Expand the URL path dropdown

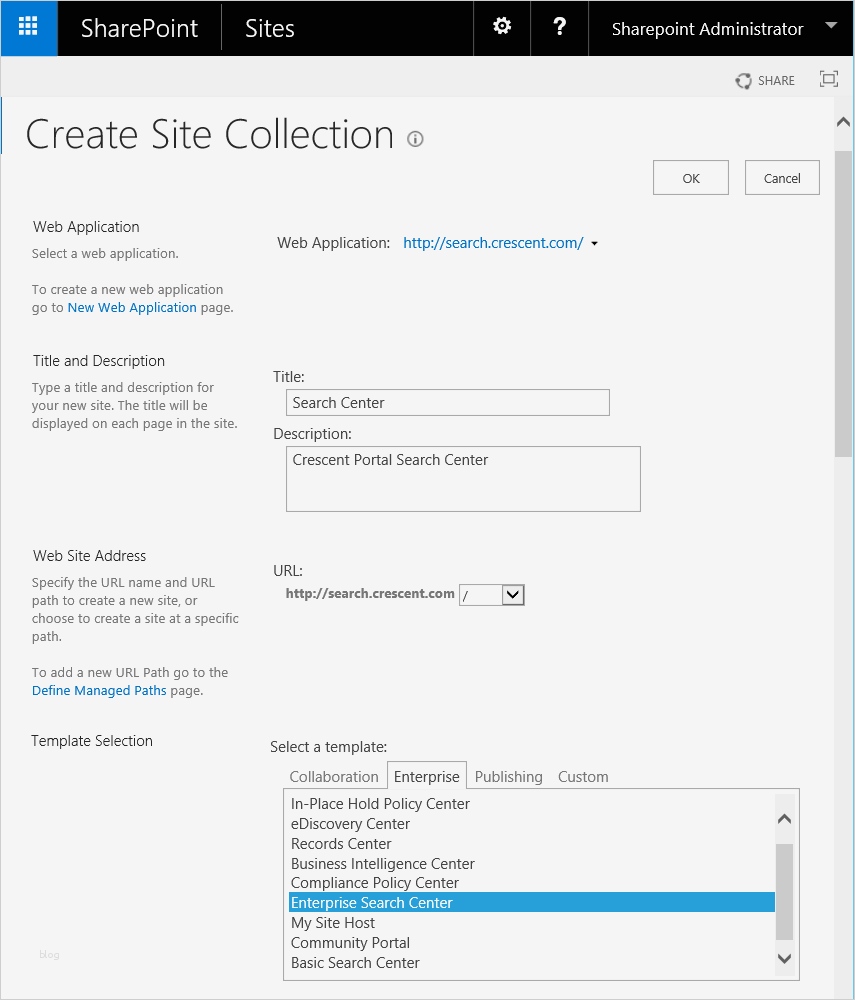click(x=512, y=595)
